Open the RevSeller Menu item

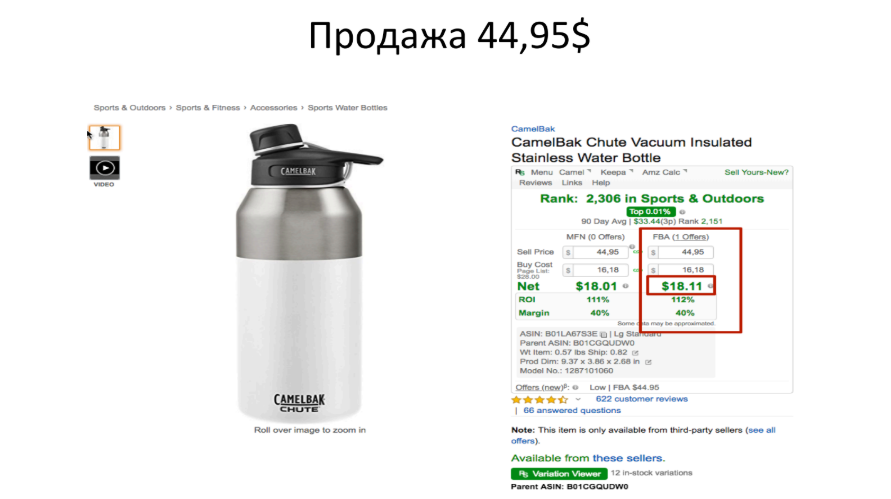point(542,172)
